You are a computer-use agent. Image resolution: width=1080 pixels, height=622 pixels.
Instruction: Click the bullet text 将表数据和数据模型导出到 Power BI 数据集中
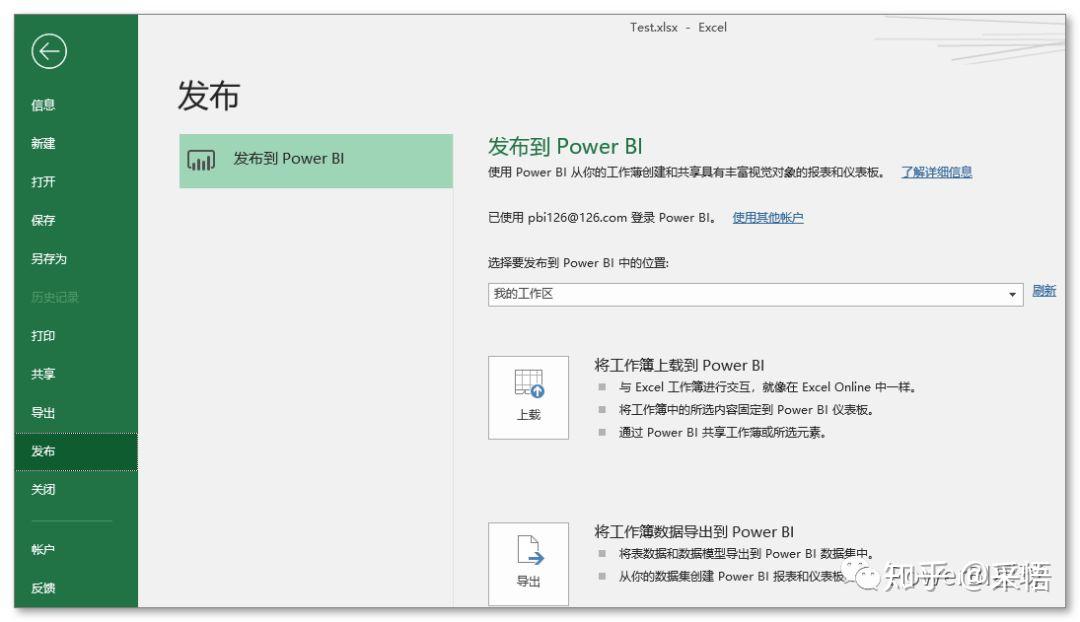[x=747, y=554]
